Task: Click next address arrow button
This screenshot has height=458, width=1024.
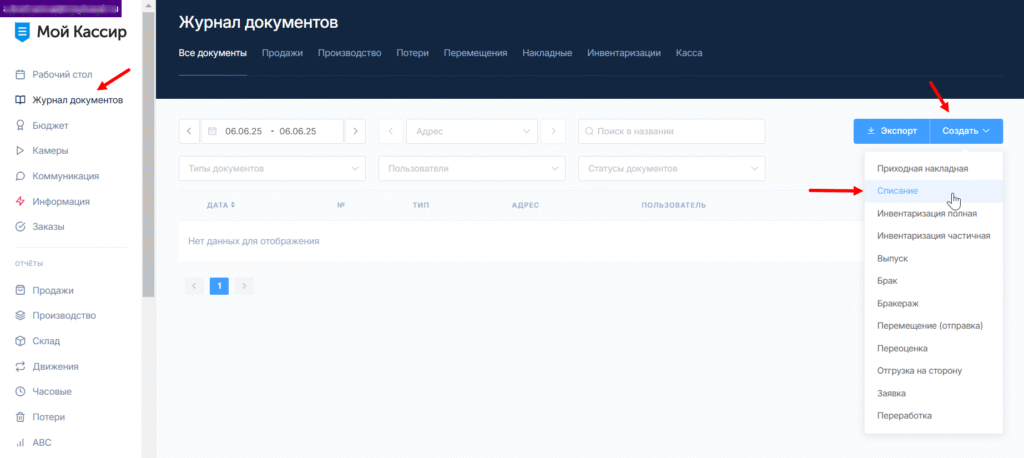Action: click(553, 131)
